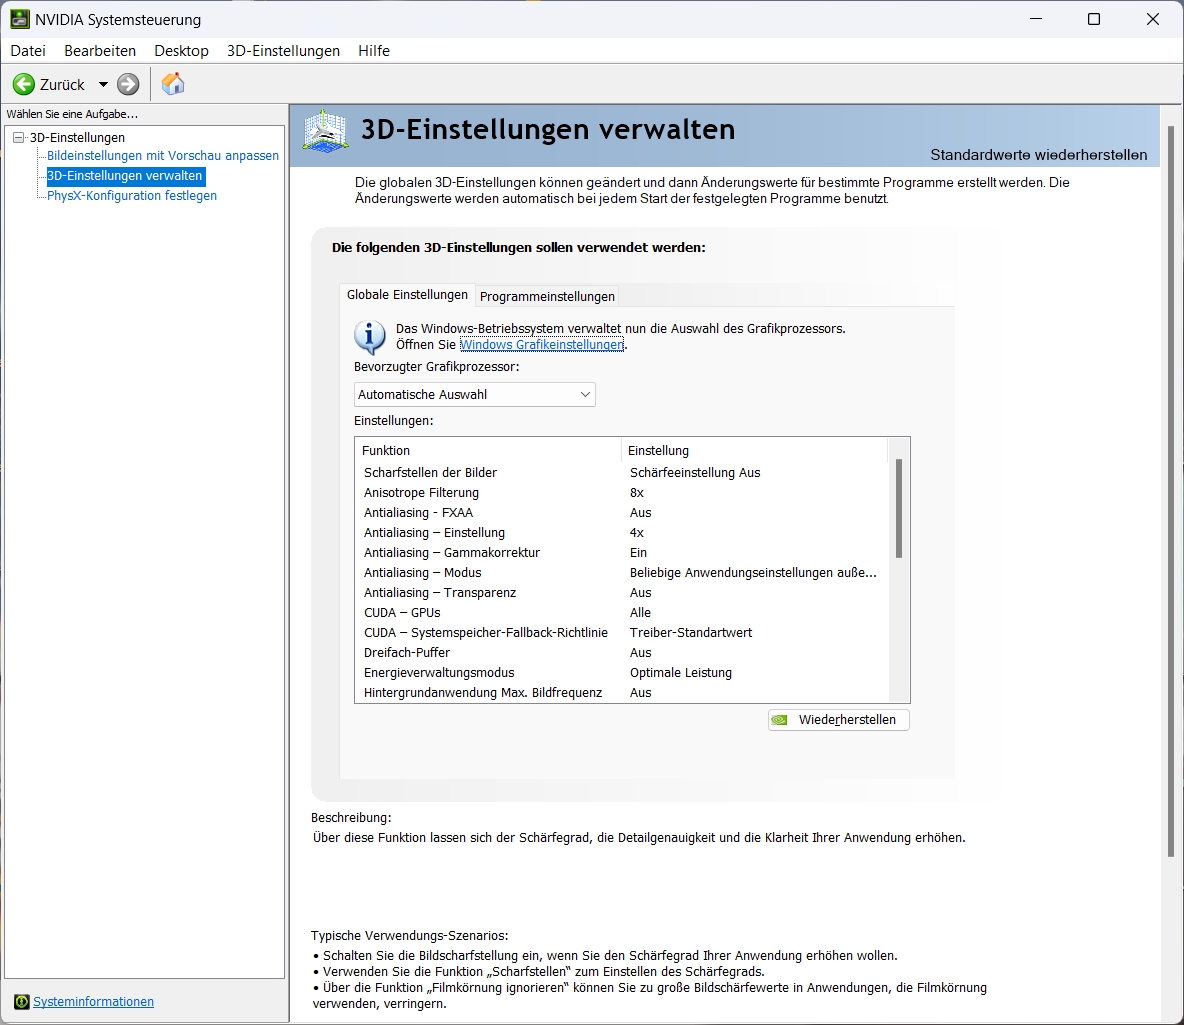Click the Systeminformationen icon at bottom left
Viewport: 1184px width, 1025px height.
click(22, 1002)
